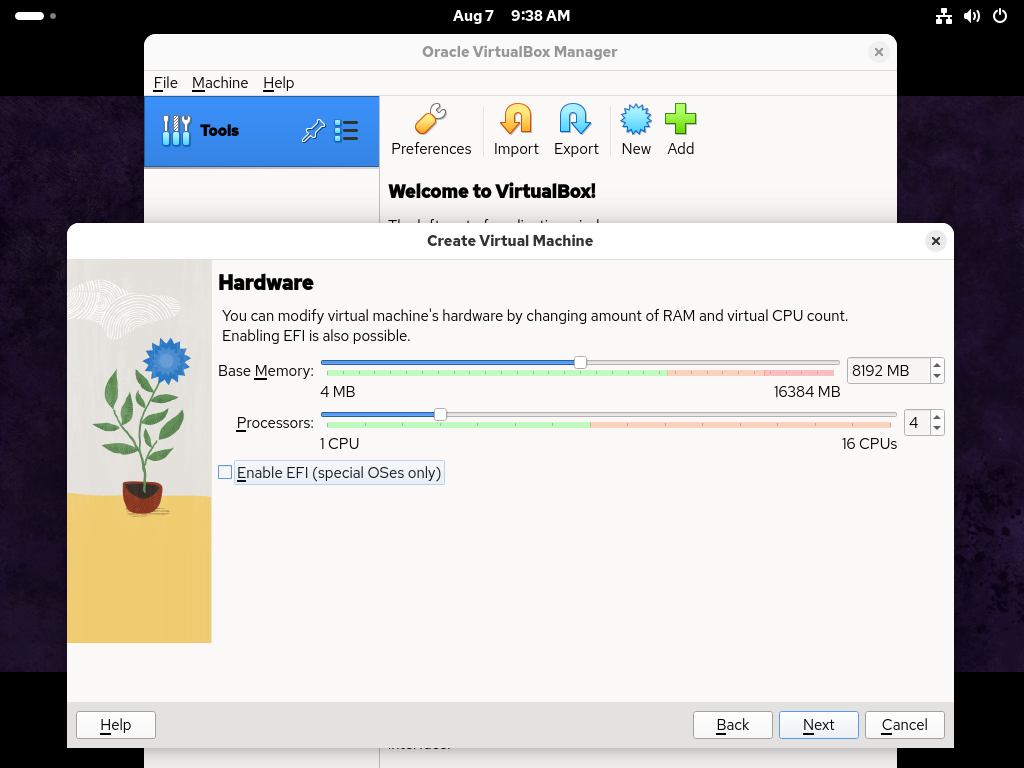Click the Import appliance icon
Image resolution: width=1024 pixels, height=768 pixels.
click(516, 120)
